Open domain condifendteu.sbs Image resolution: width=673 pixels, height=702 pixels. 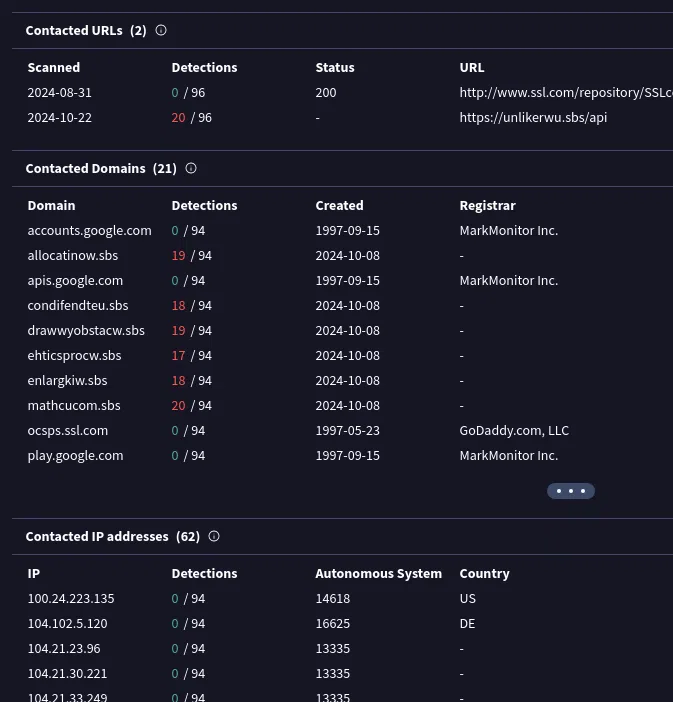coord(78,306)
